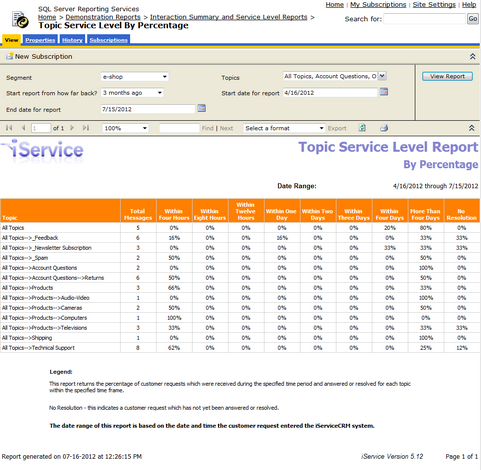Image resolution: width=481 pixels, height=470 pixels.
Task: Click the Next link in toolbar
Action: click(226, 128)
